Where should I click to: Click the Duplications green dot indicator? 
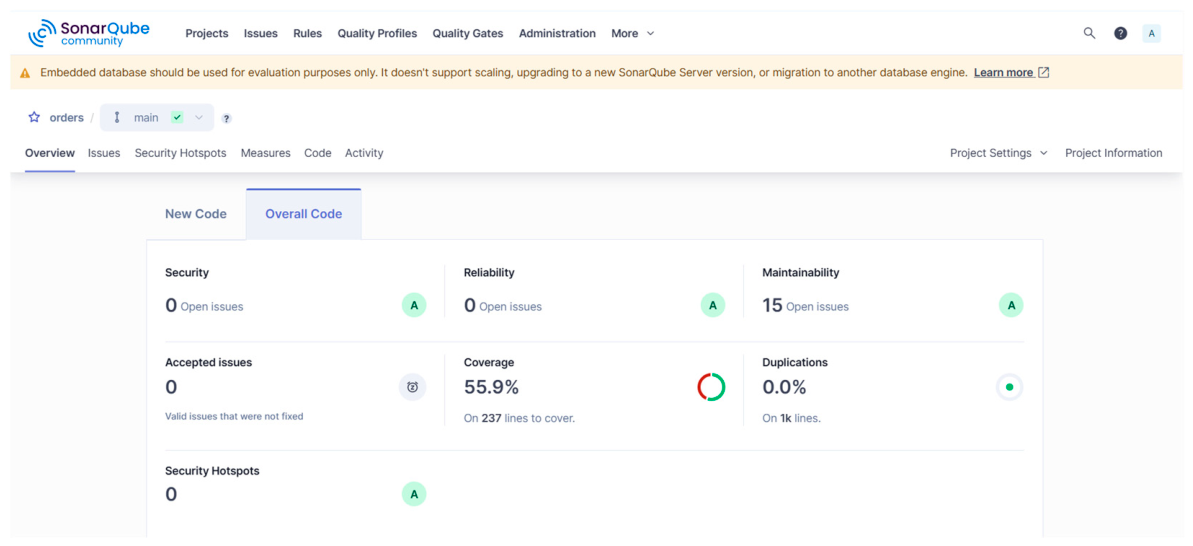pyautogui.click(x=1010, y=387)
